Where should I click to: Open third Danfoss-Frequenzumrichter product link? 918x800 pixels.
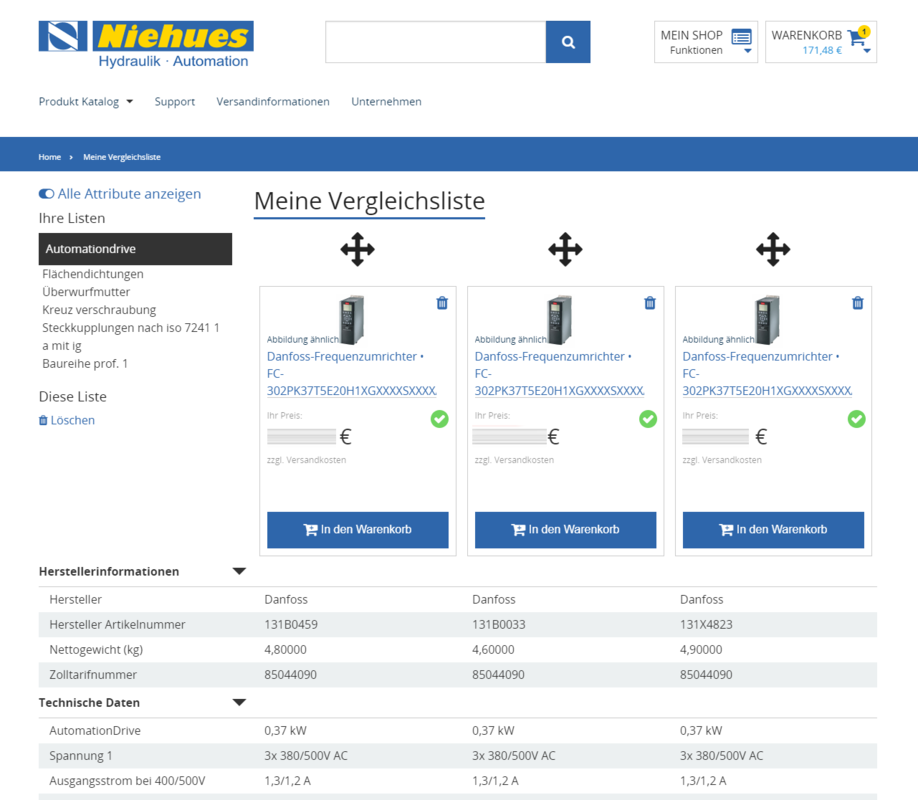[768, 374]
